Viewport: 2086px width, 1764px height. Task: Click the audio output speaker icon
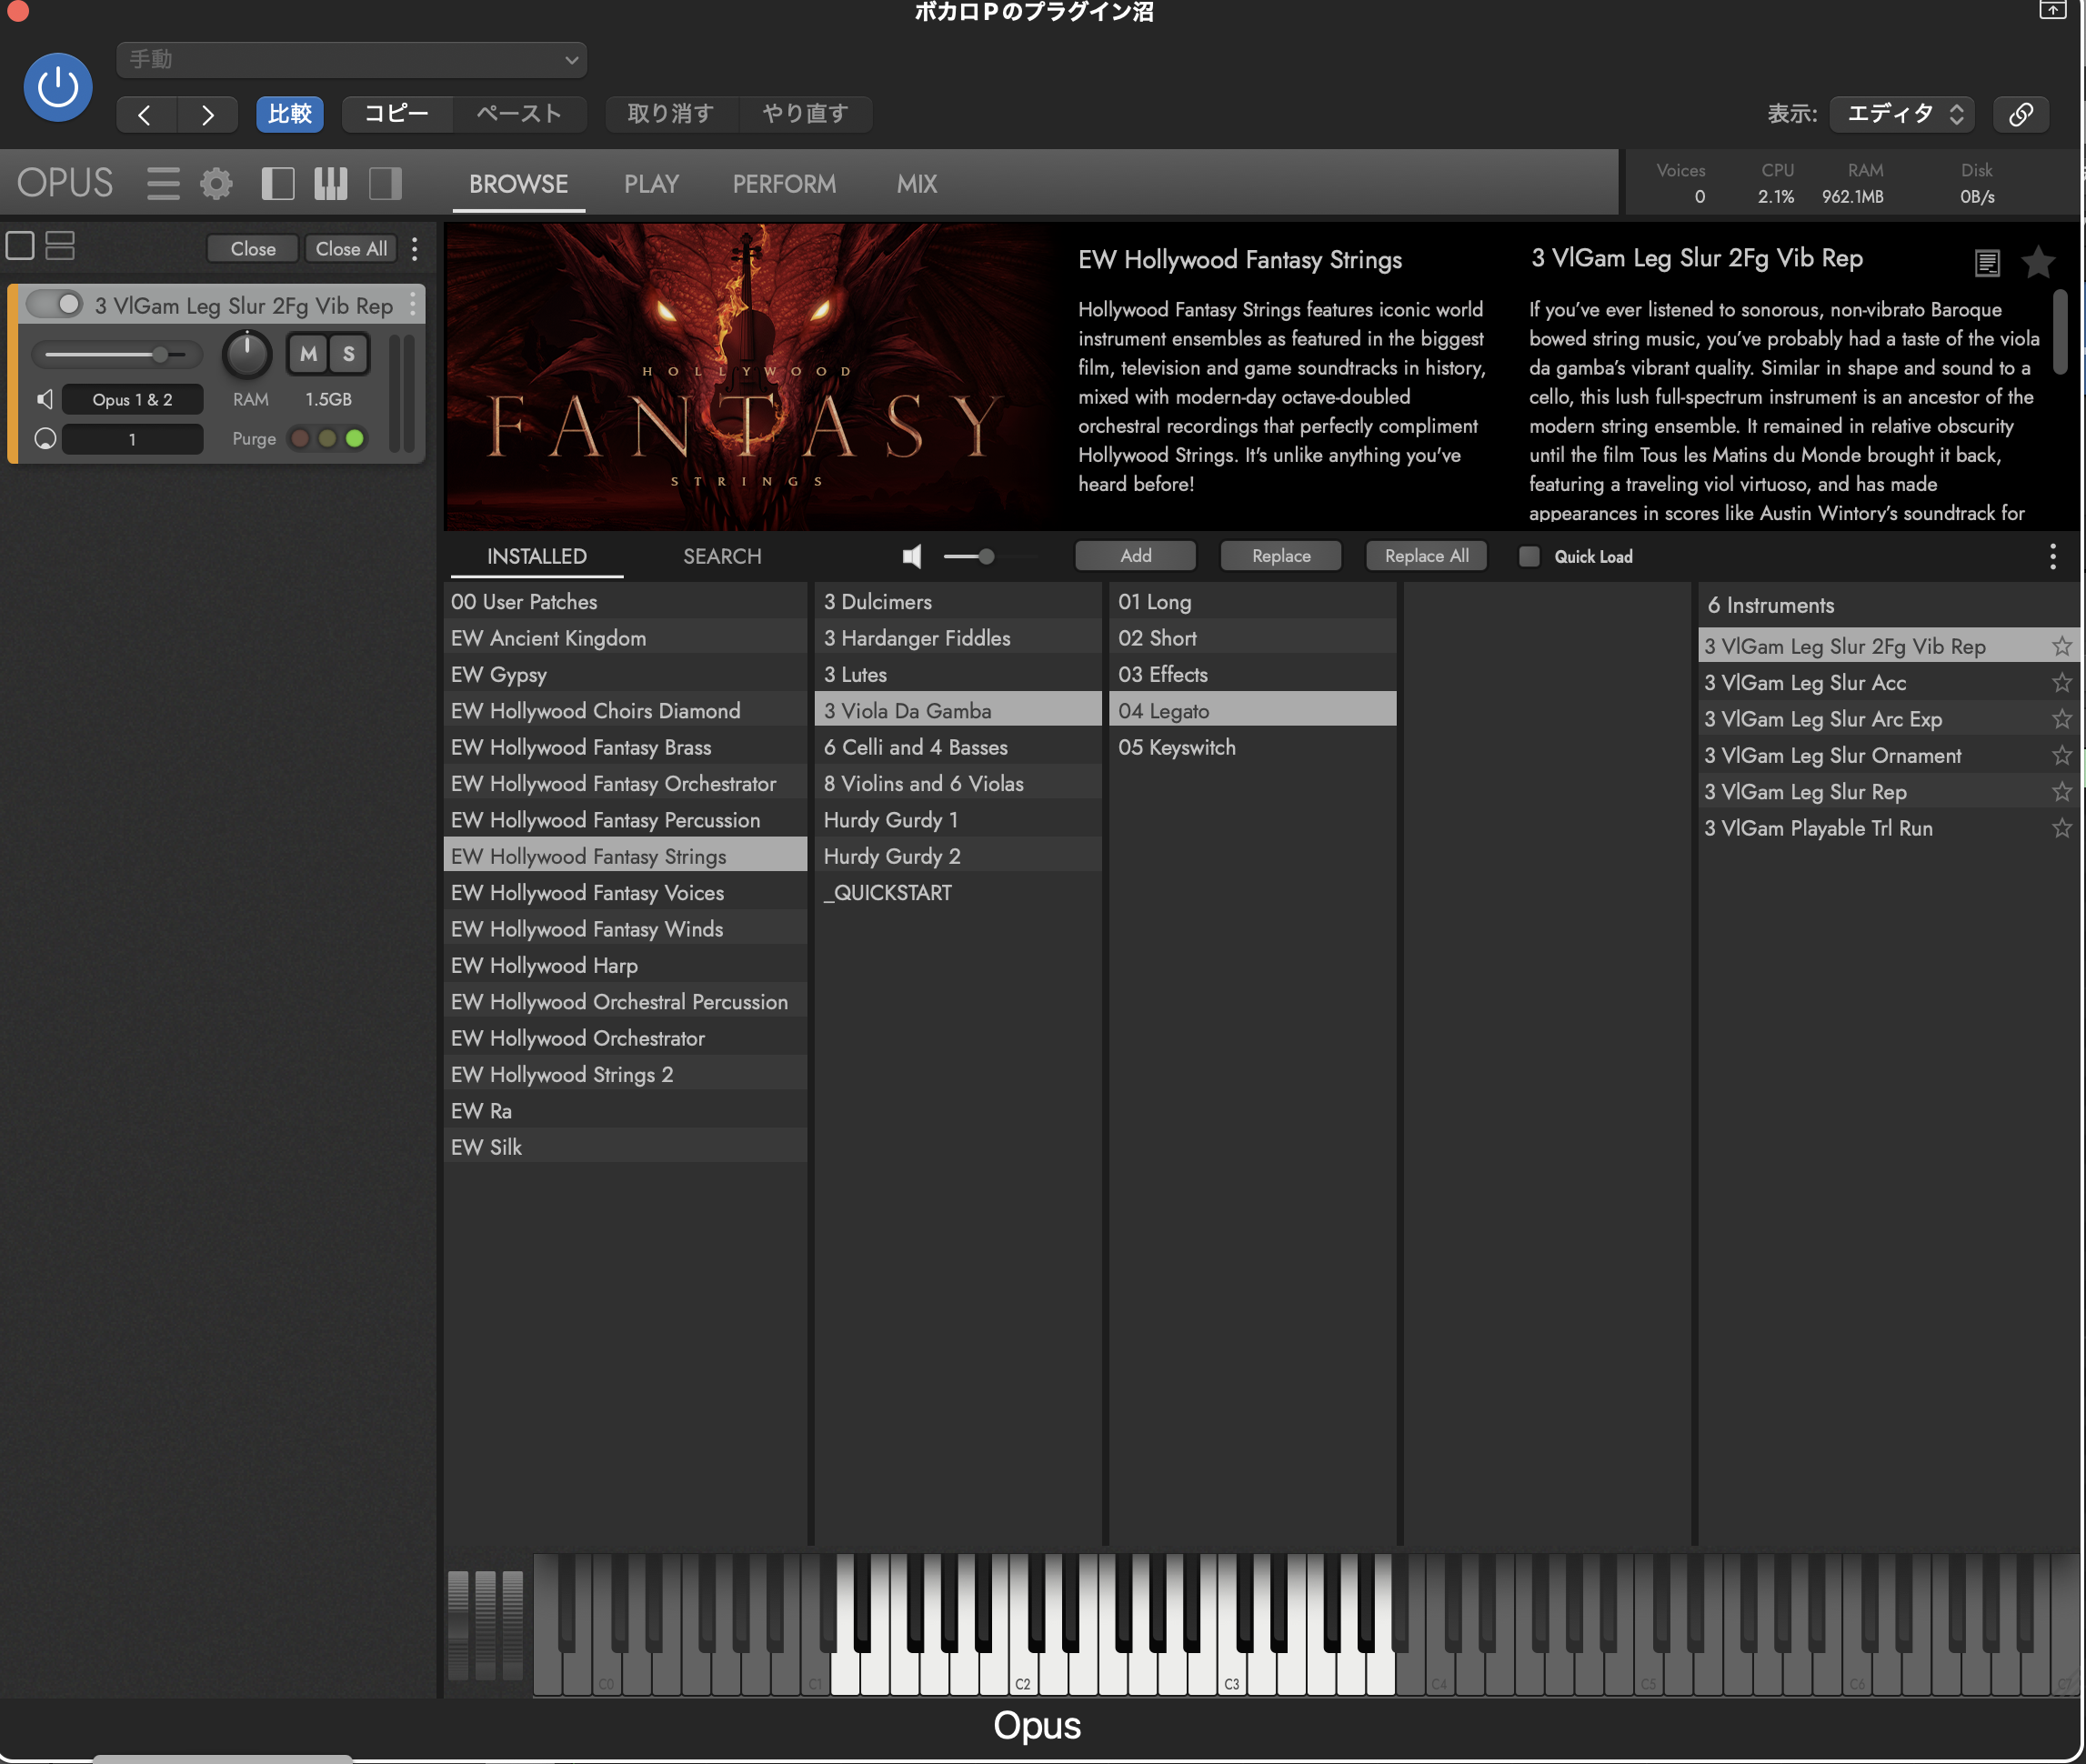pos(45,400)
